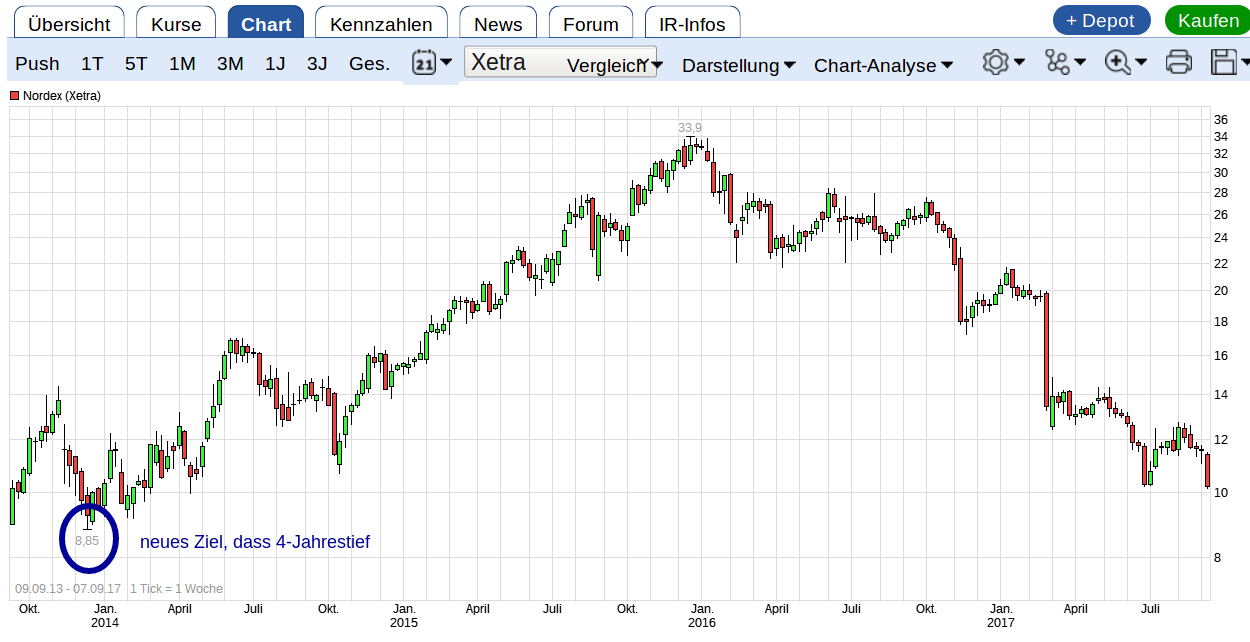Open the Übersicht tab
The height and width of the screenshot is (642, 1250).
70,23
